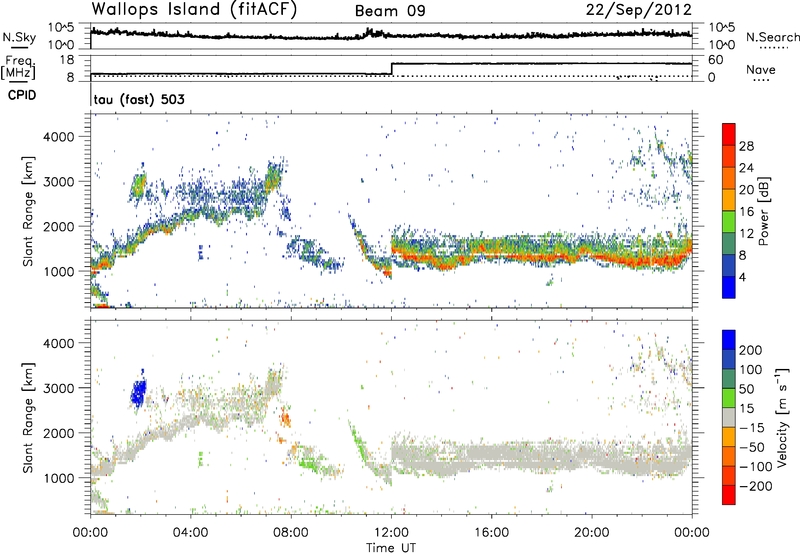Viewport: 800px width, 554px height.
Task: Select the light green Velocity segment between 15 and 50
Action: [729, 397]
